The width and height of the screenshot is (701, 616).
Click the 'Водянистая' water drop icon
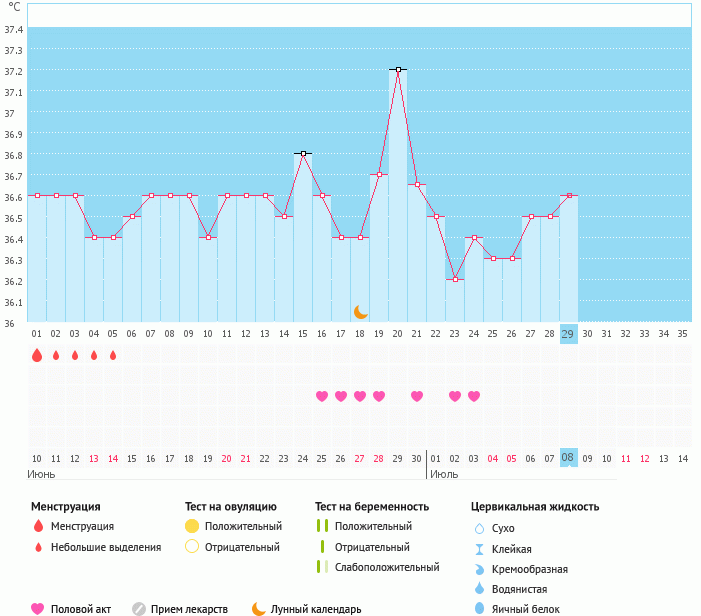479,588
